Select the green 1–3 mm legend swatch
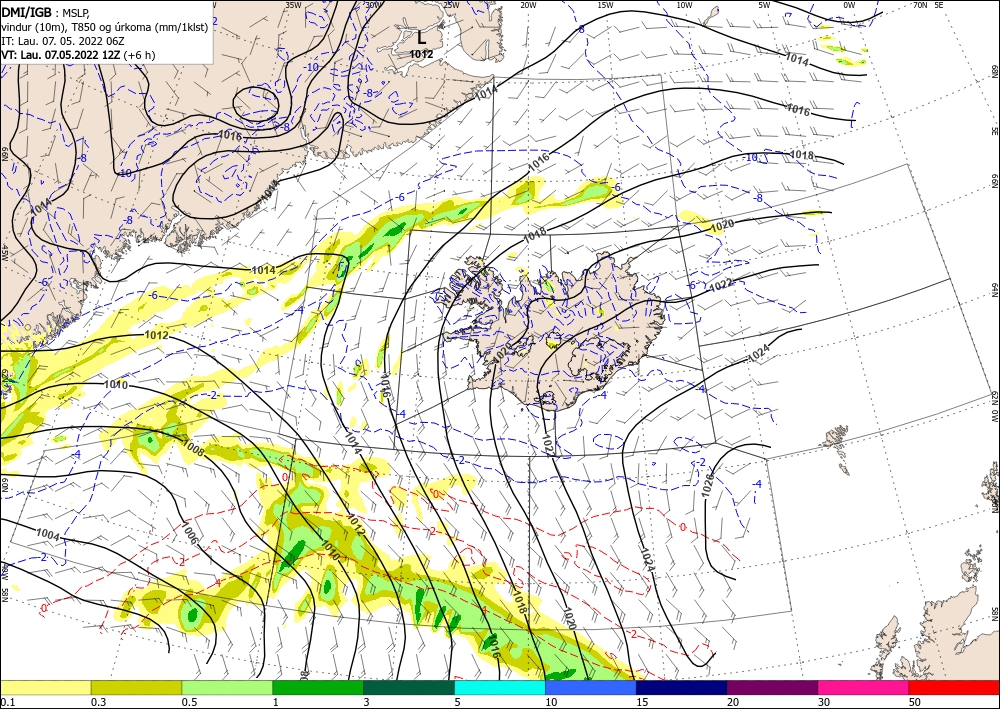Image resolution: width=1000 pixels, height=709 pixels. (318, 687)
